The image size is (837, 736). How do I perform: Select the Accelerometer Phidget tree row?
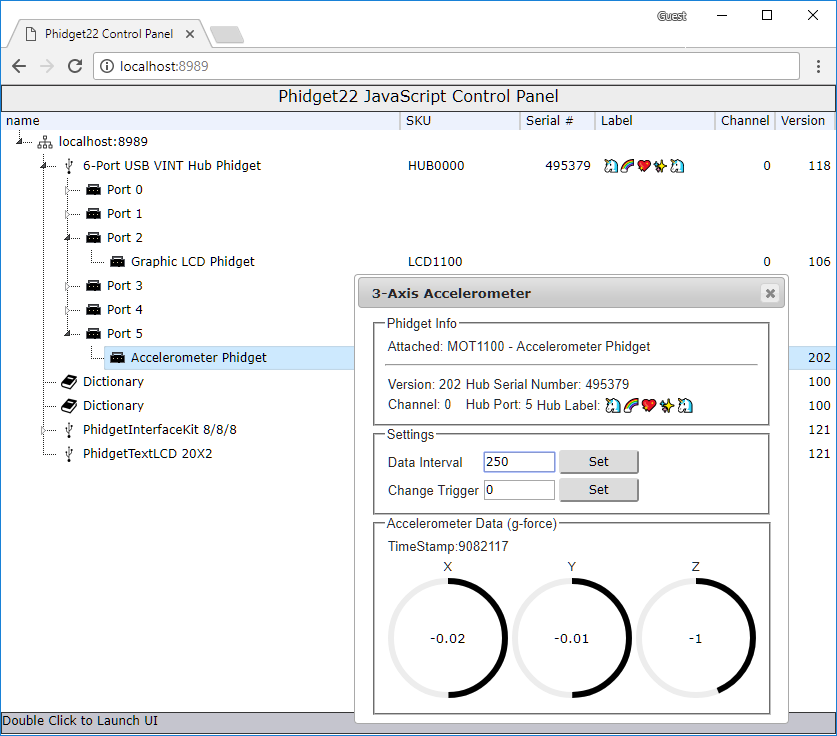pos(230,358)
